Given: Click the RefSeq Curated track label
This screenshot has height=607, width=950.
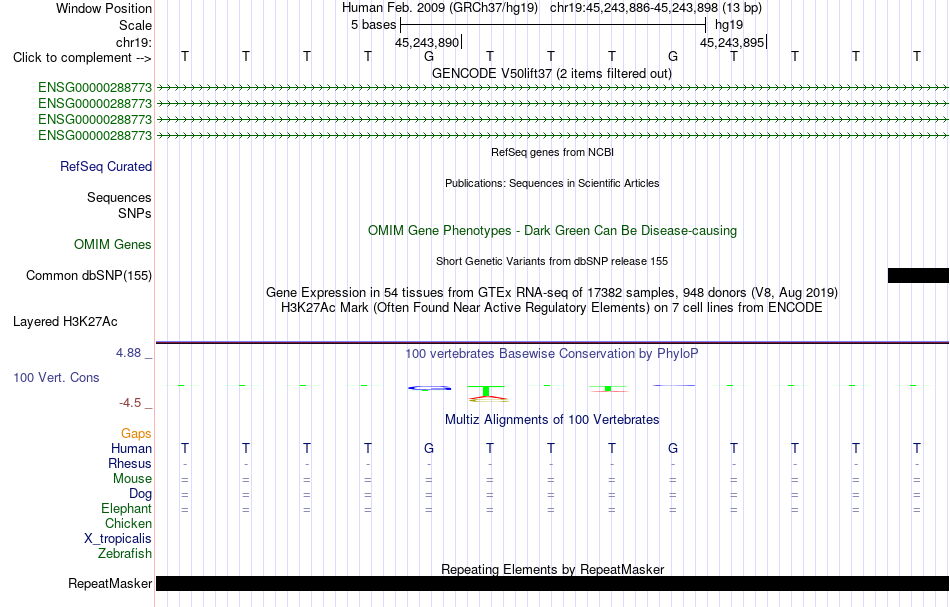Looking at the screenshot, I should coord(106,167).
